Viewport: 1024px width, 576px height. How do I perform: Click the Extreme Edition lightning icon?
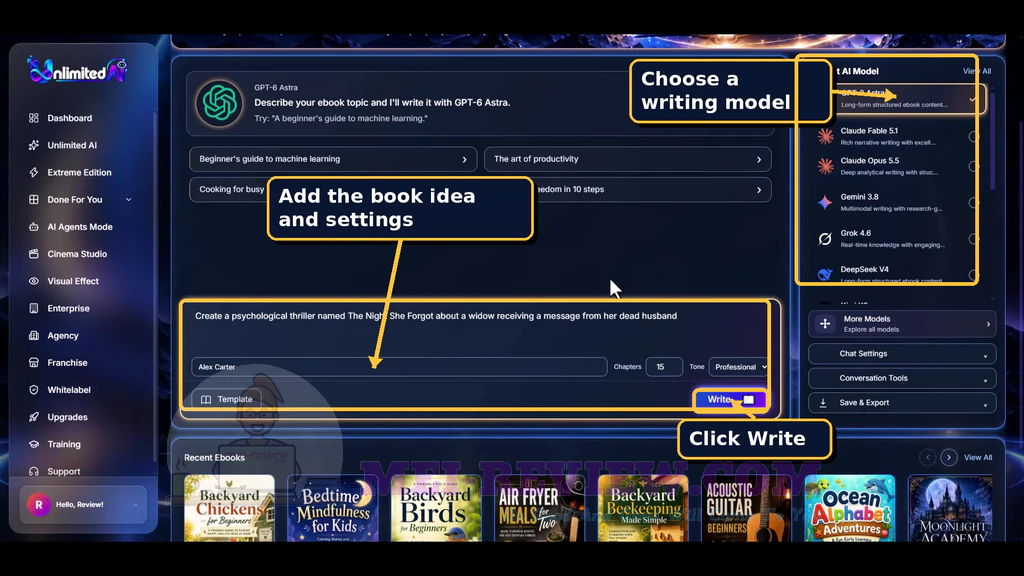[34, 172]
